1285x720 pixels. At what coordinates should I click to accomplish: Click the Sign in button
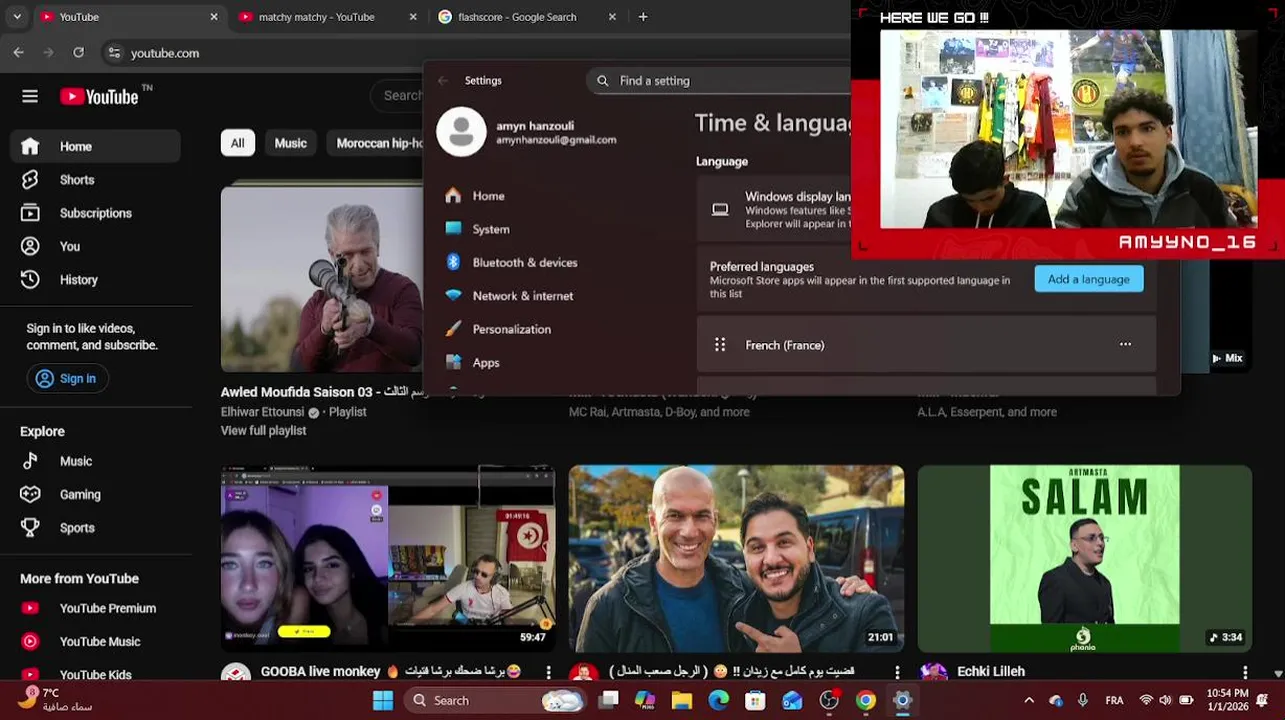coord(67,379)
